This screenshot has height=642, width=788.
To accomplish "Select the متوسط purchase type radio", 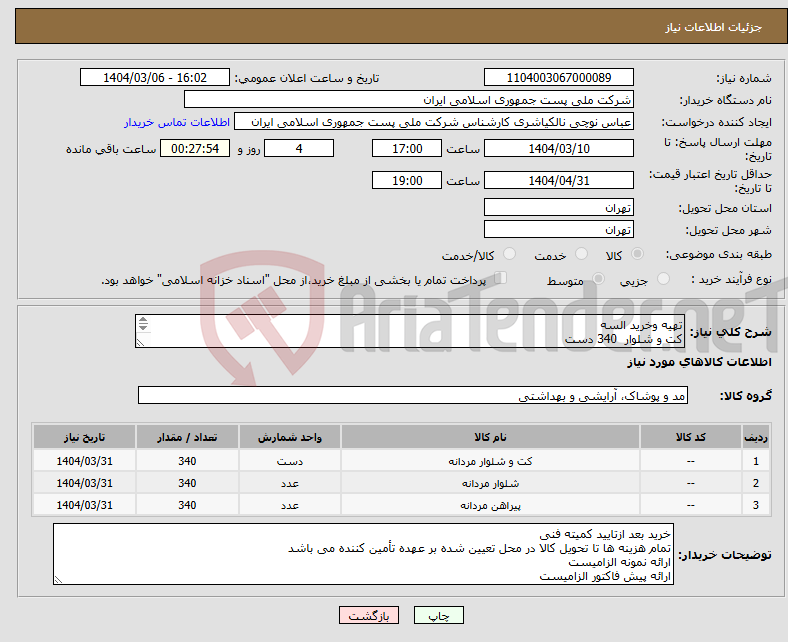I will tap(598, 279).
